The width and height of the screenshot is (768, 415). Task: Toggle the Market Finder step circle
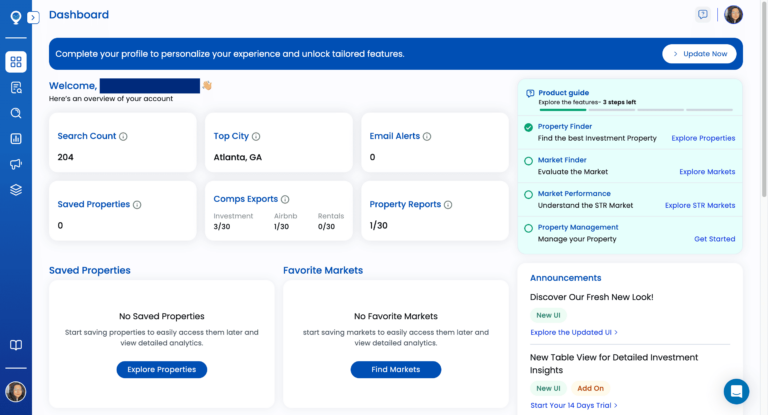(528, 161)
